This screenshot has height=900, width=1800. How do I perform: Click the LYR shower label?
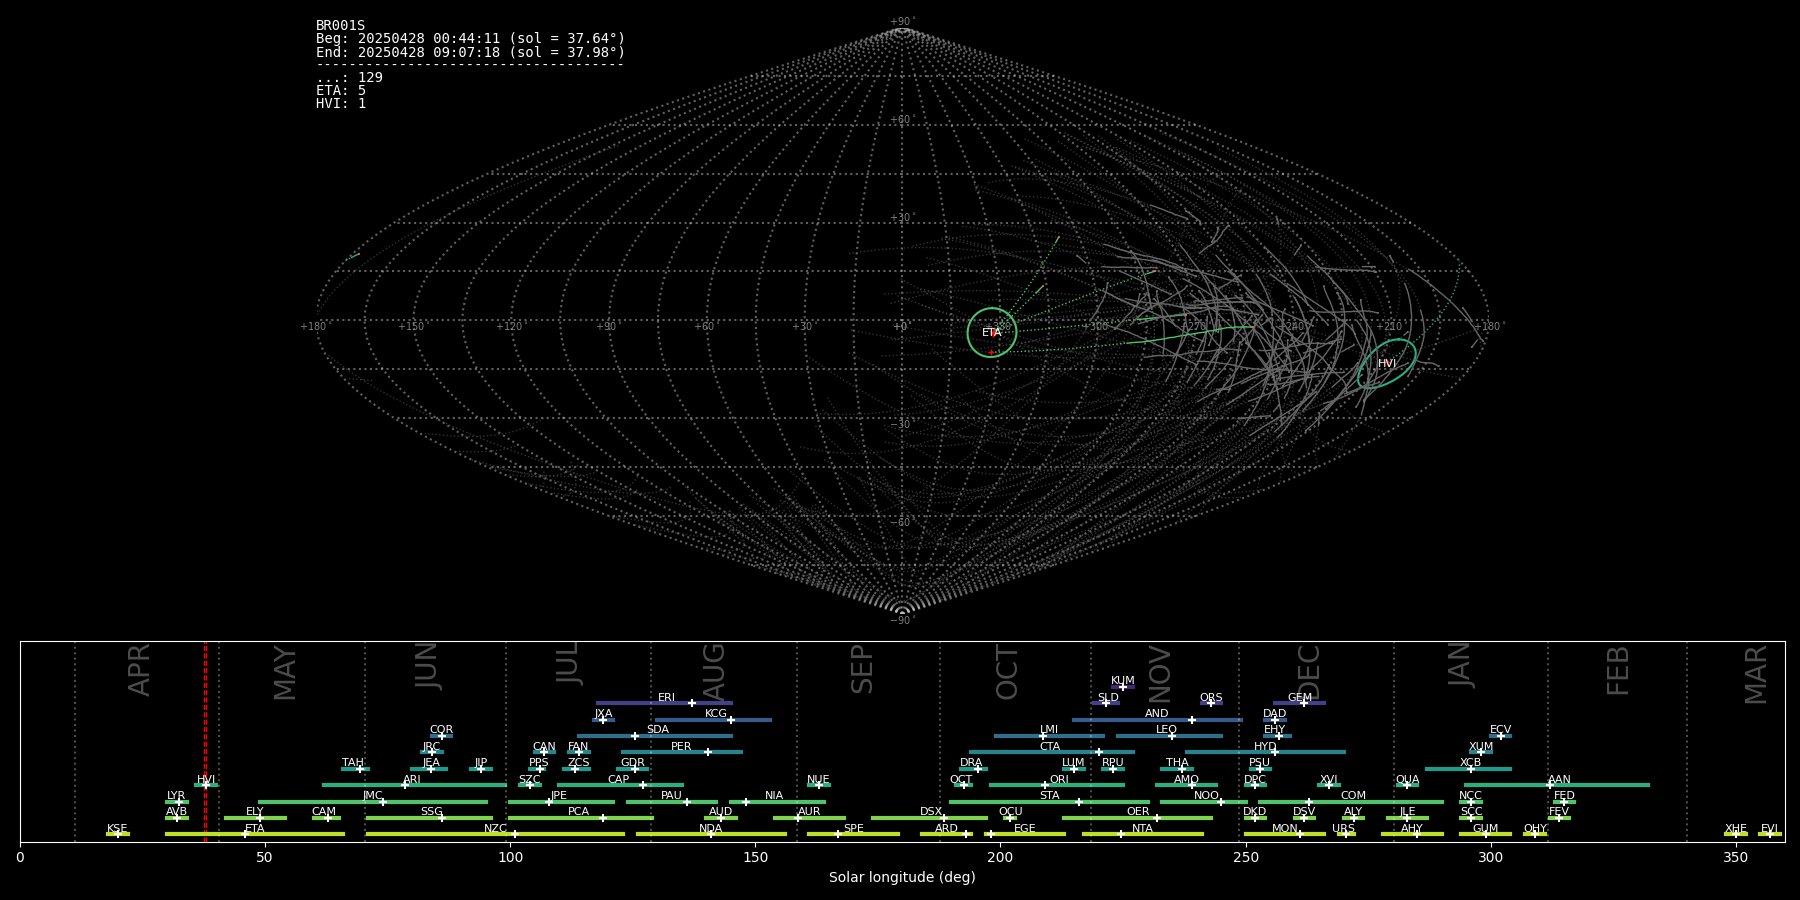(x=176, y=796)
